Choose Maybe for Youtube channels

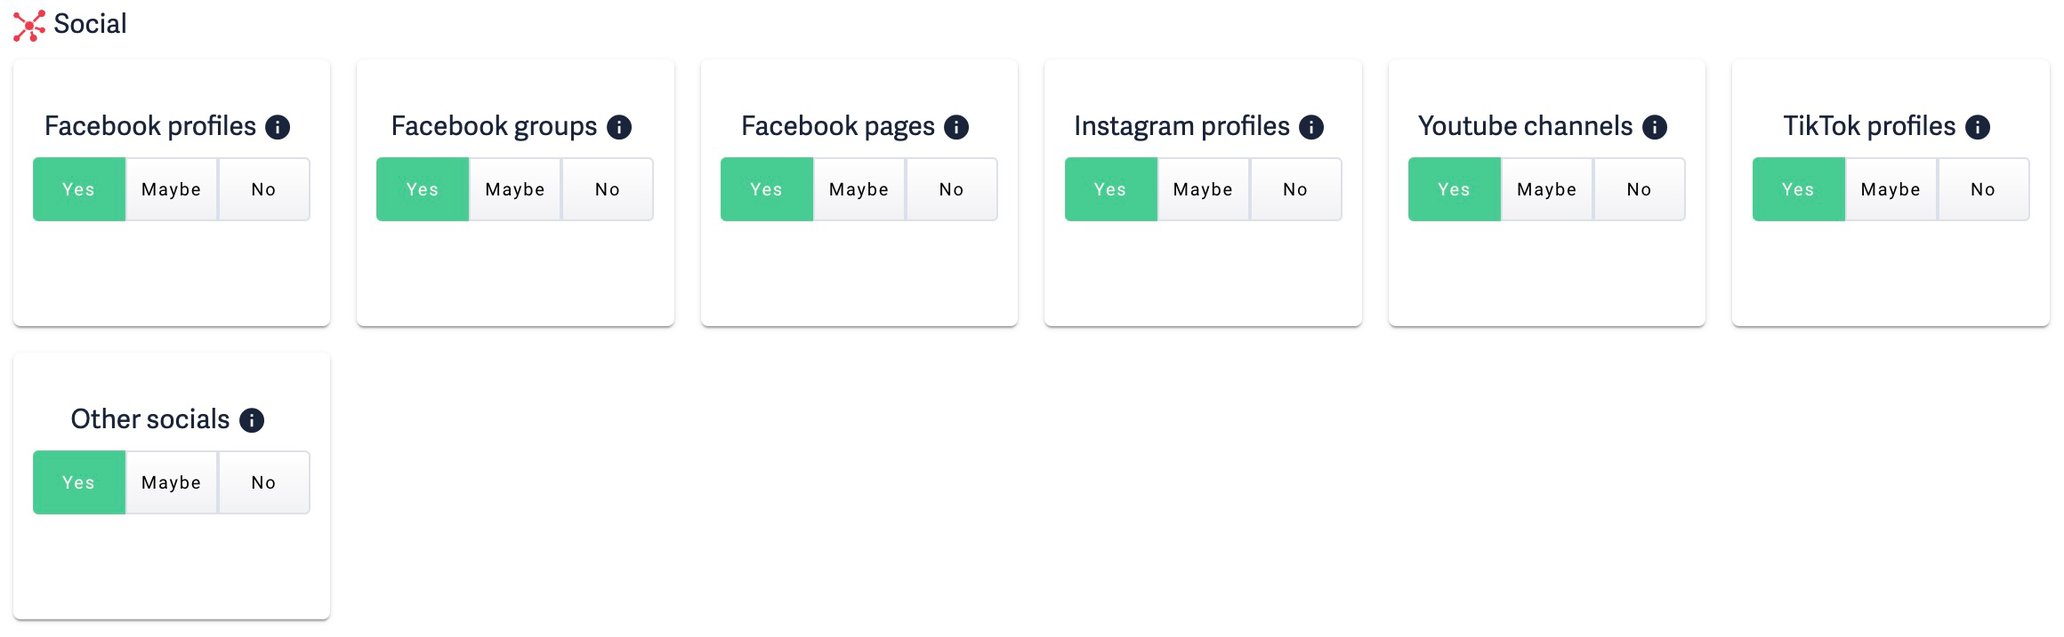click(x=1546, y=189)
